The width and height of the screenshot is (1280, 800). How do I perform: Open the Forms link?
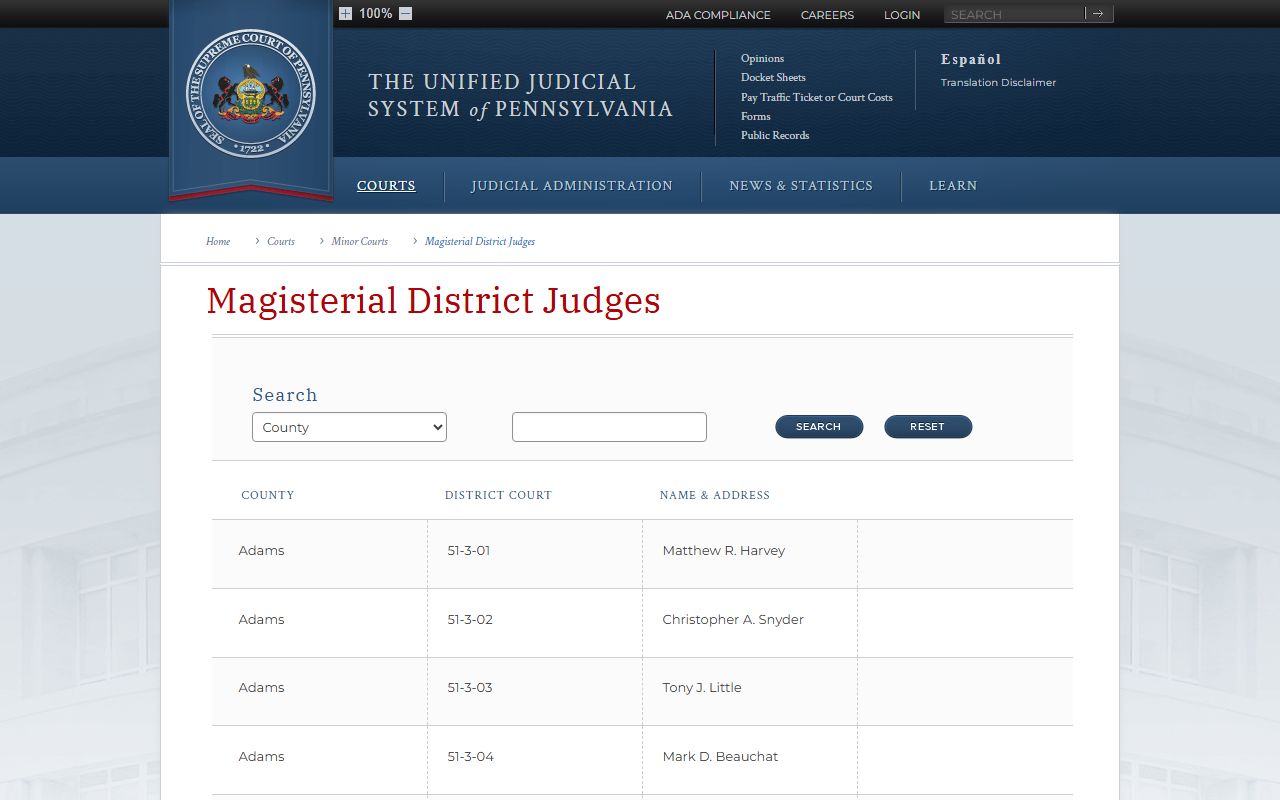[x=756, y=117]
